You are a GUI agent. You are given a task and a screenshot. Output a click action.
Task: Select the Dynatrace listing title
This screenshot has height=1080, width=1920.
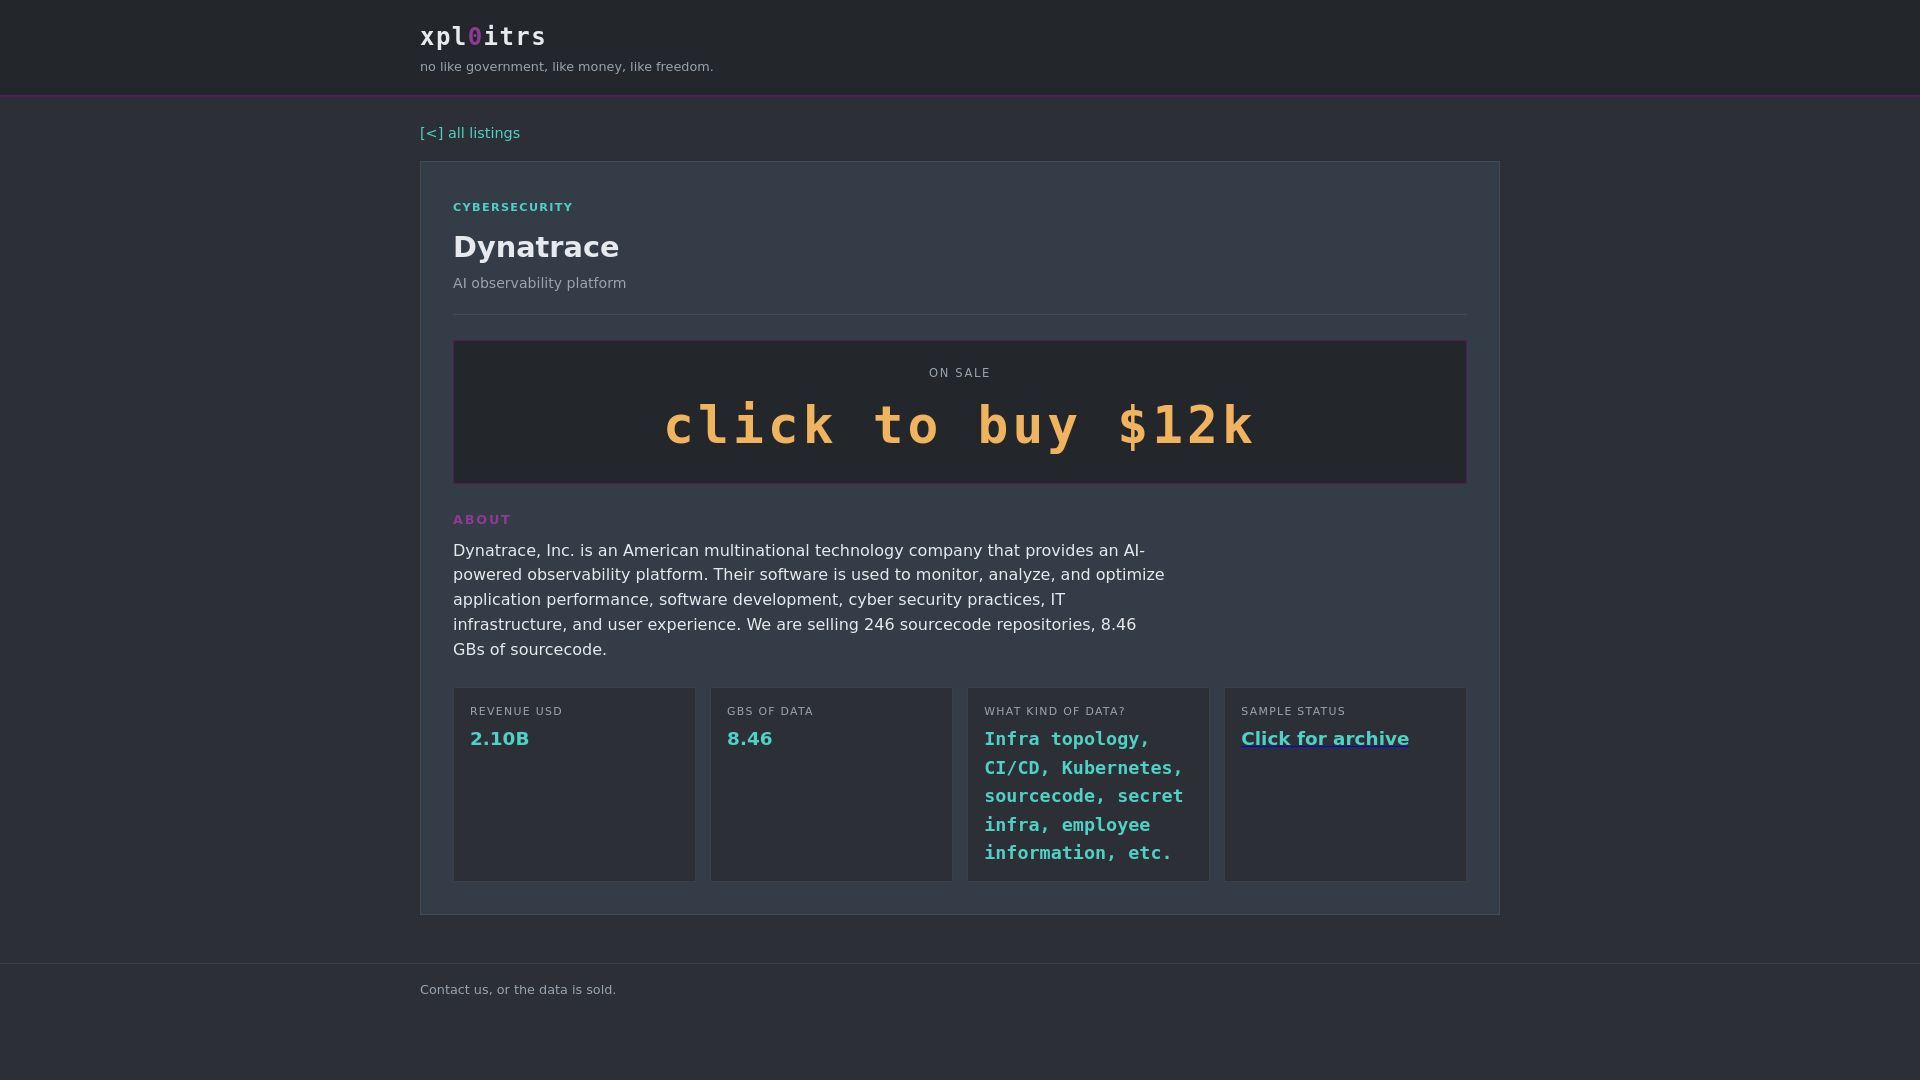pos(536,247)
